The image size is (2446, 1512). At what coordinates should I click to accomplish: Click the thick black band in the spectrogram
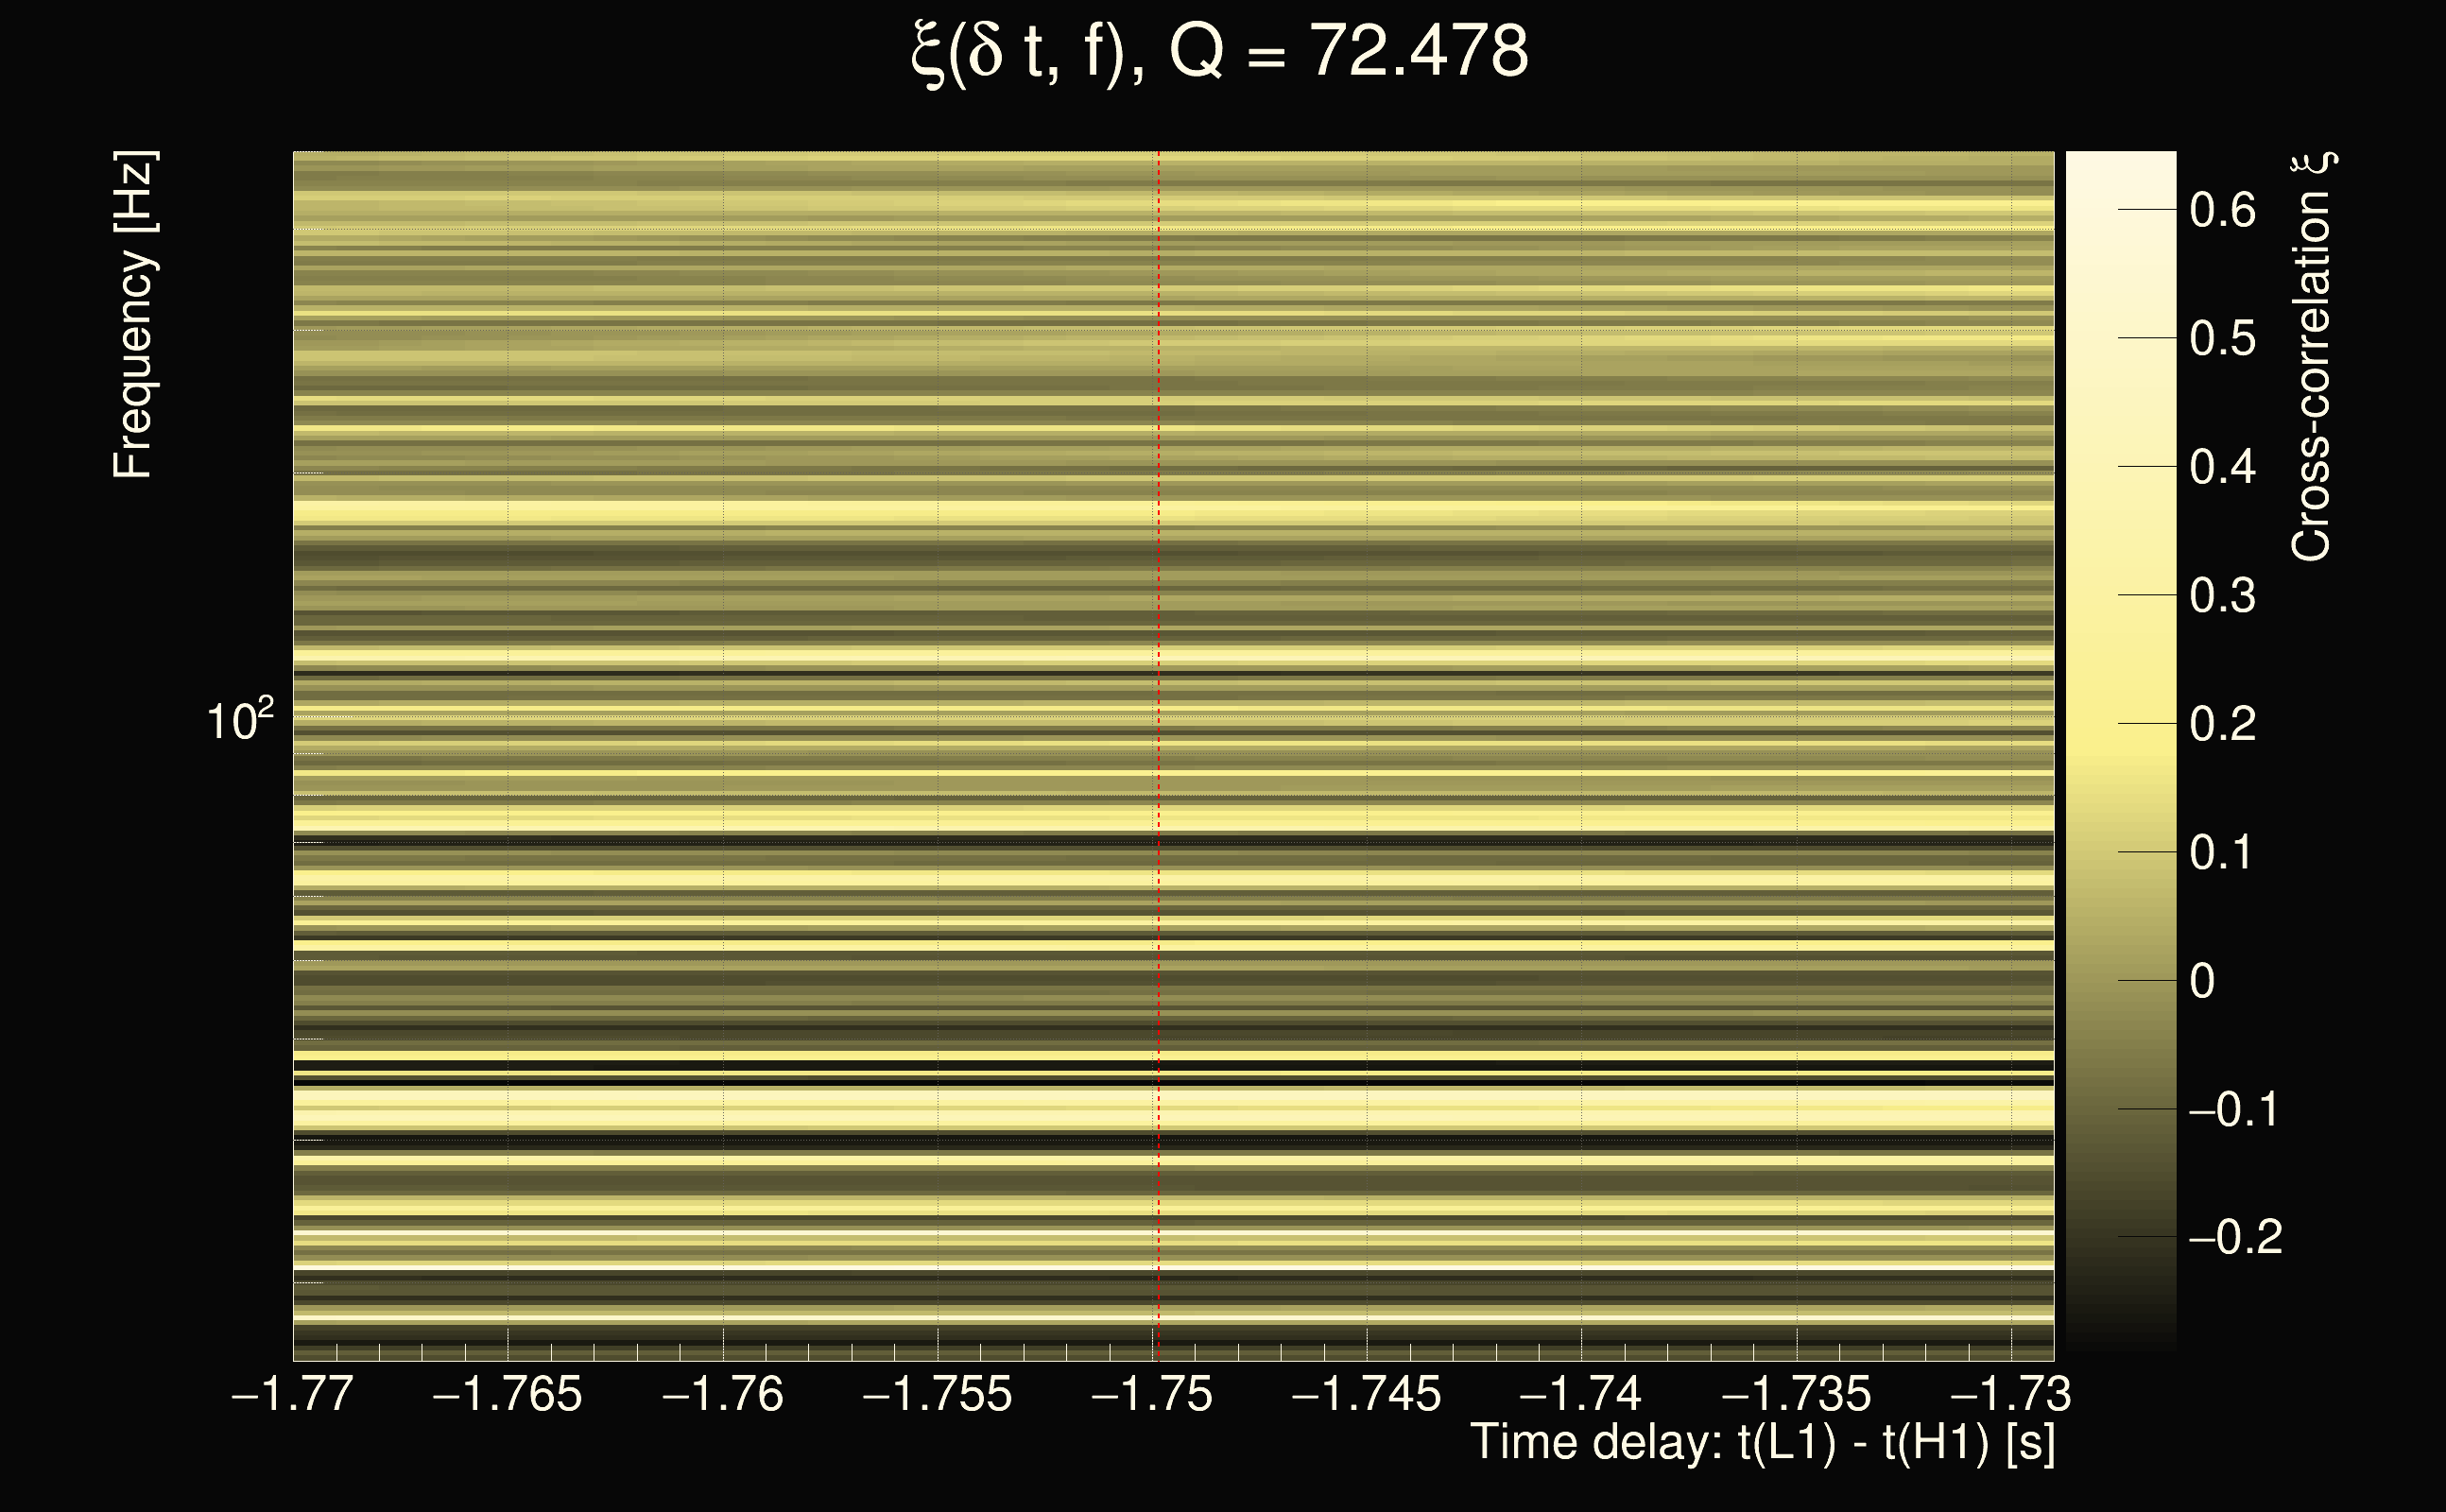coord(1000,1082)
